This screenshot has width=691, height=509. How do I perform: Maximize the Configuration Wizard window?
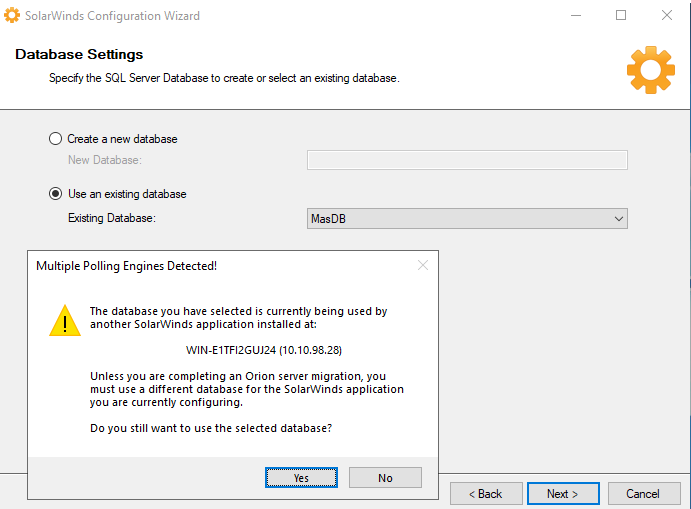click(x=621, y=15)
